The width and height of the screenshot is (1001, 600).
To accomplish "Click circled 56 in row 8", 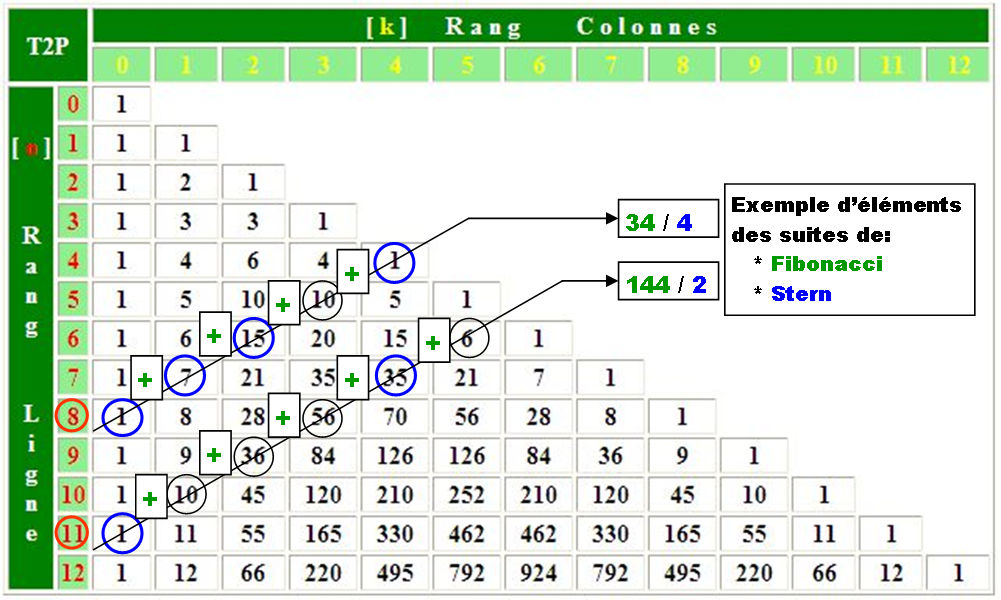I will (322, 417).
